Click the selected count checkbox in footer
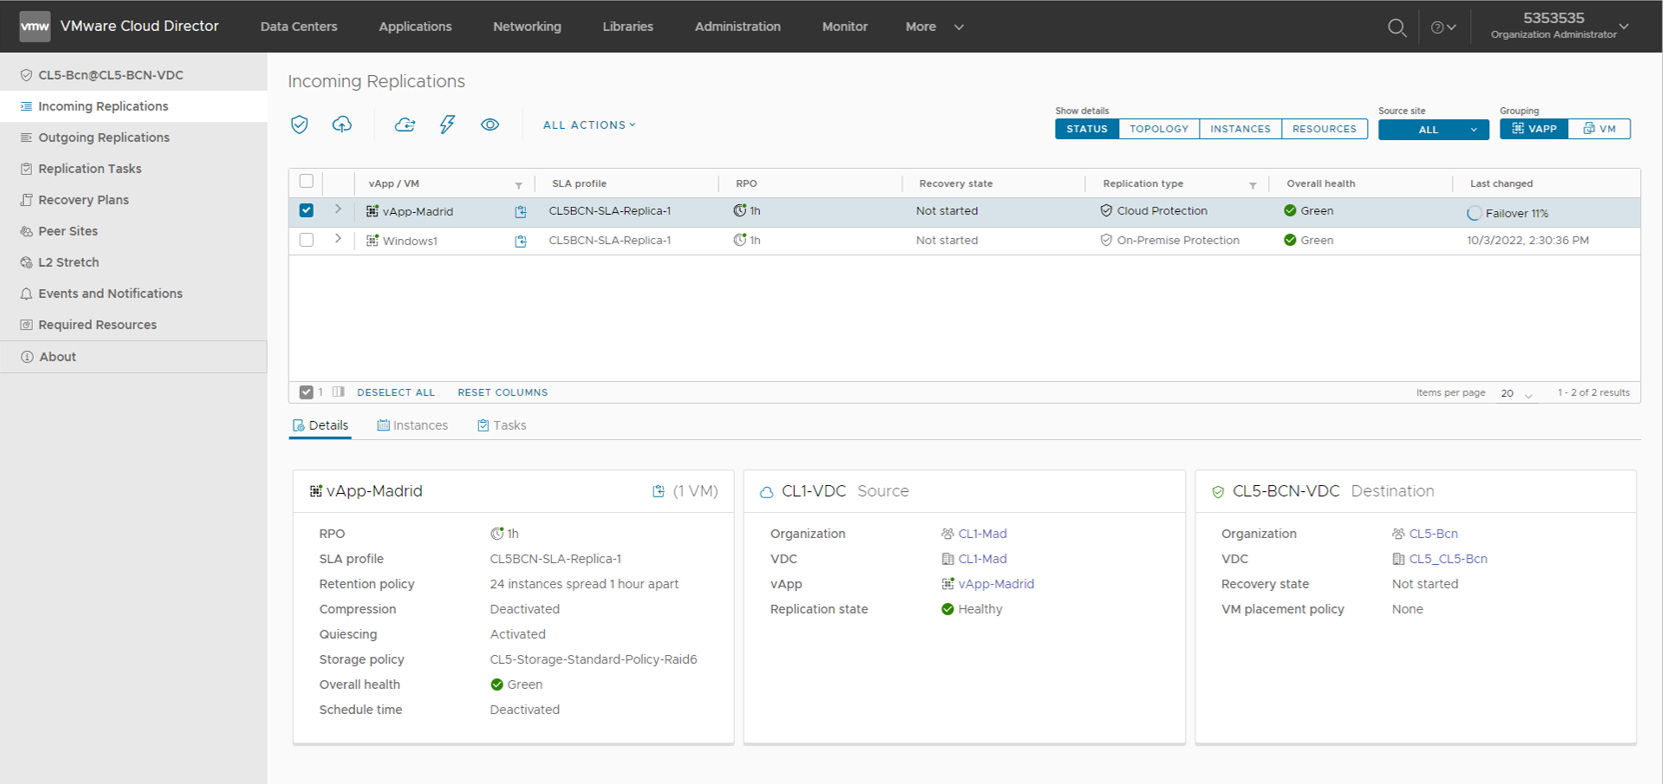This screenshot has width=1663, height=784. [x=306, y=392]
